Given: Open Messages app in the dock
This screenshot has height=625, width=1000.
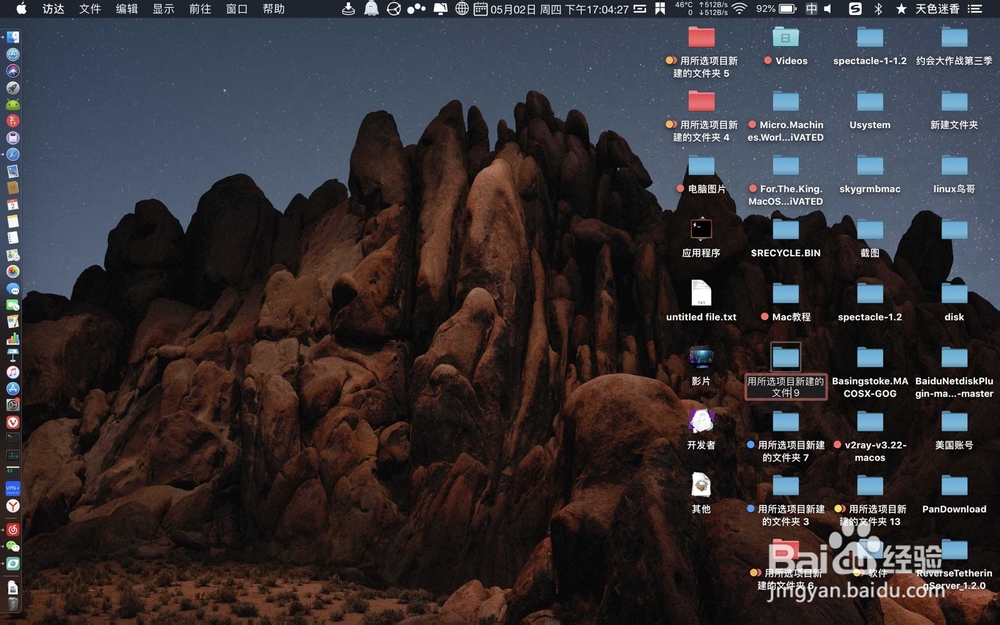Looking at the screenshot, I should [13, 288].
